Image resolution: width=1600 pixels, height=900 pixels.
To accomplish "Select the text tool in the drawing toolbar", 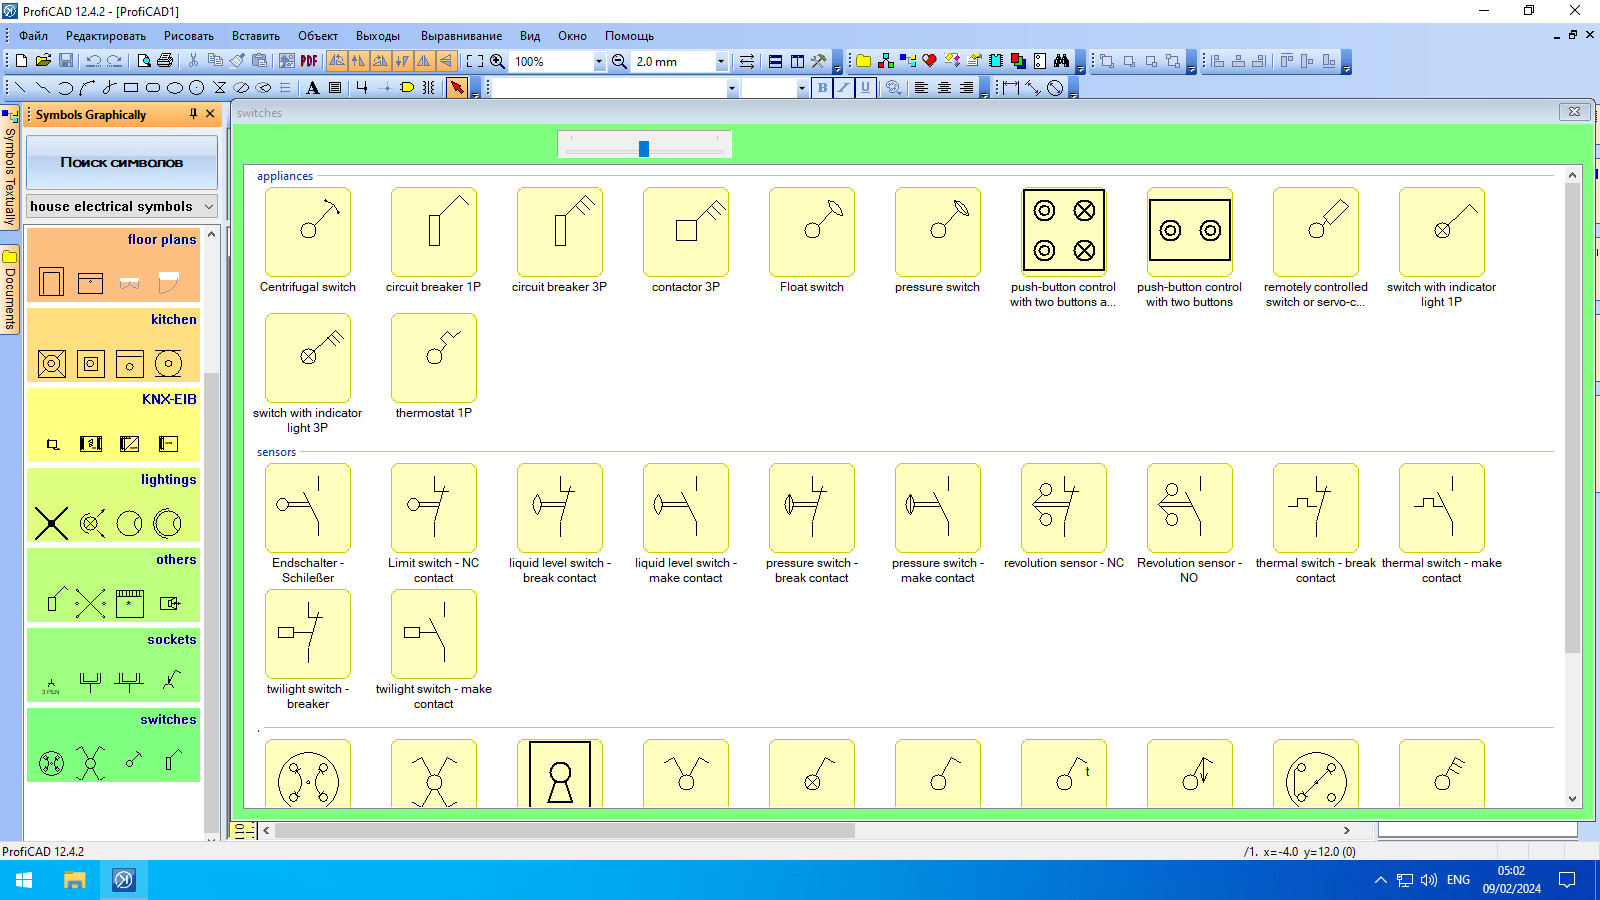I will click(x=312, y=88).
